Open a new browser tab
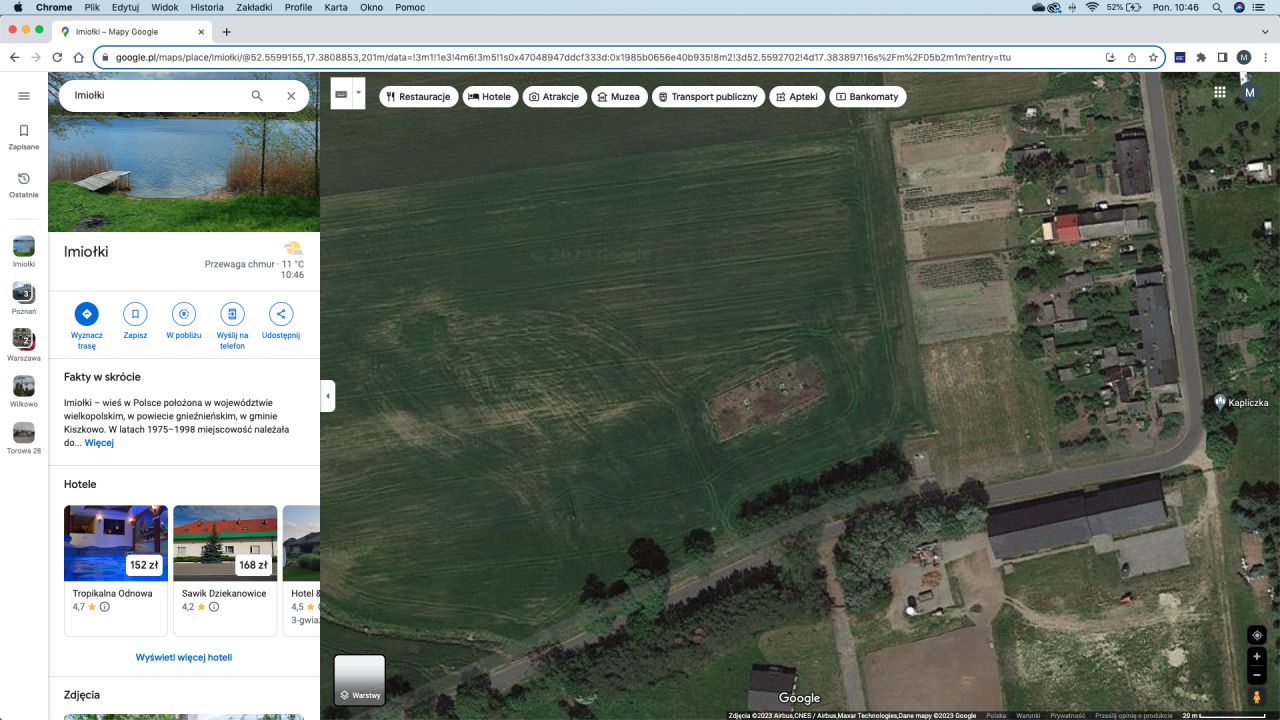The width and height of the screenshot is (1280, 720). point(227,32)
